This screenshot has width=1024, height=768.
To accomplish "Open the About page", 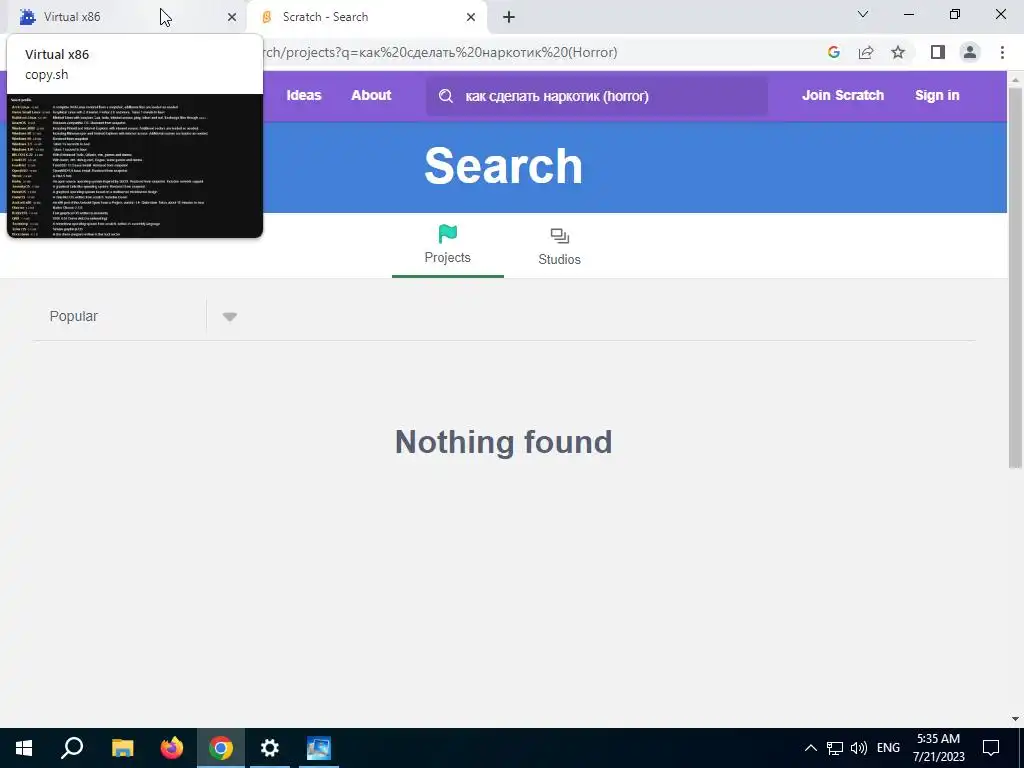I will [371, 95].
